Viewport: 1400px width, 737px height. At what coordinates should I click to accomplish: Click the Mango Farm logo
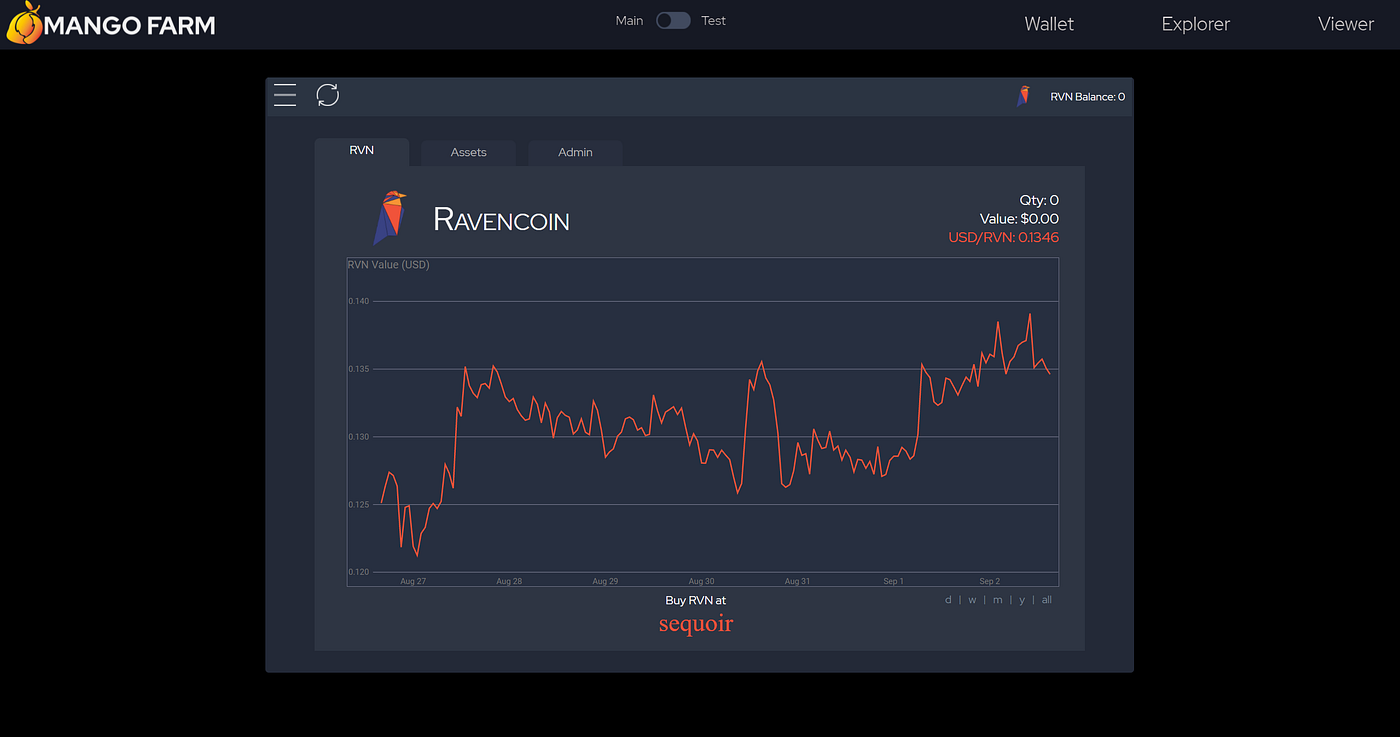tap(111, 24)
